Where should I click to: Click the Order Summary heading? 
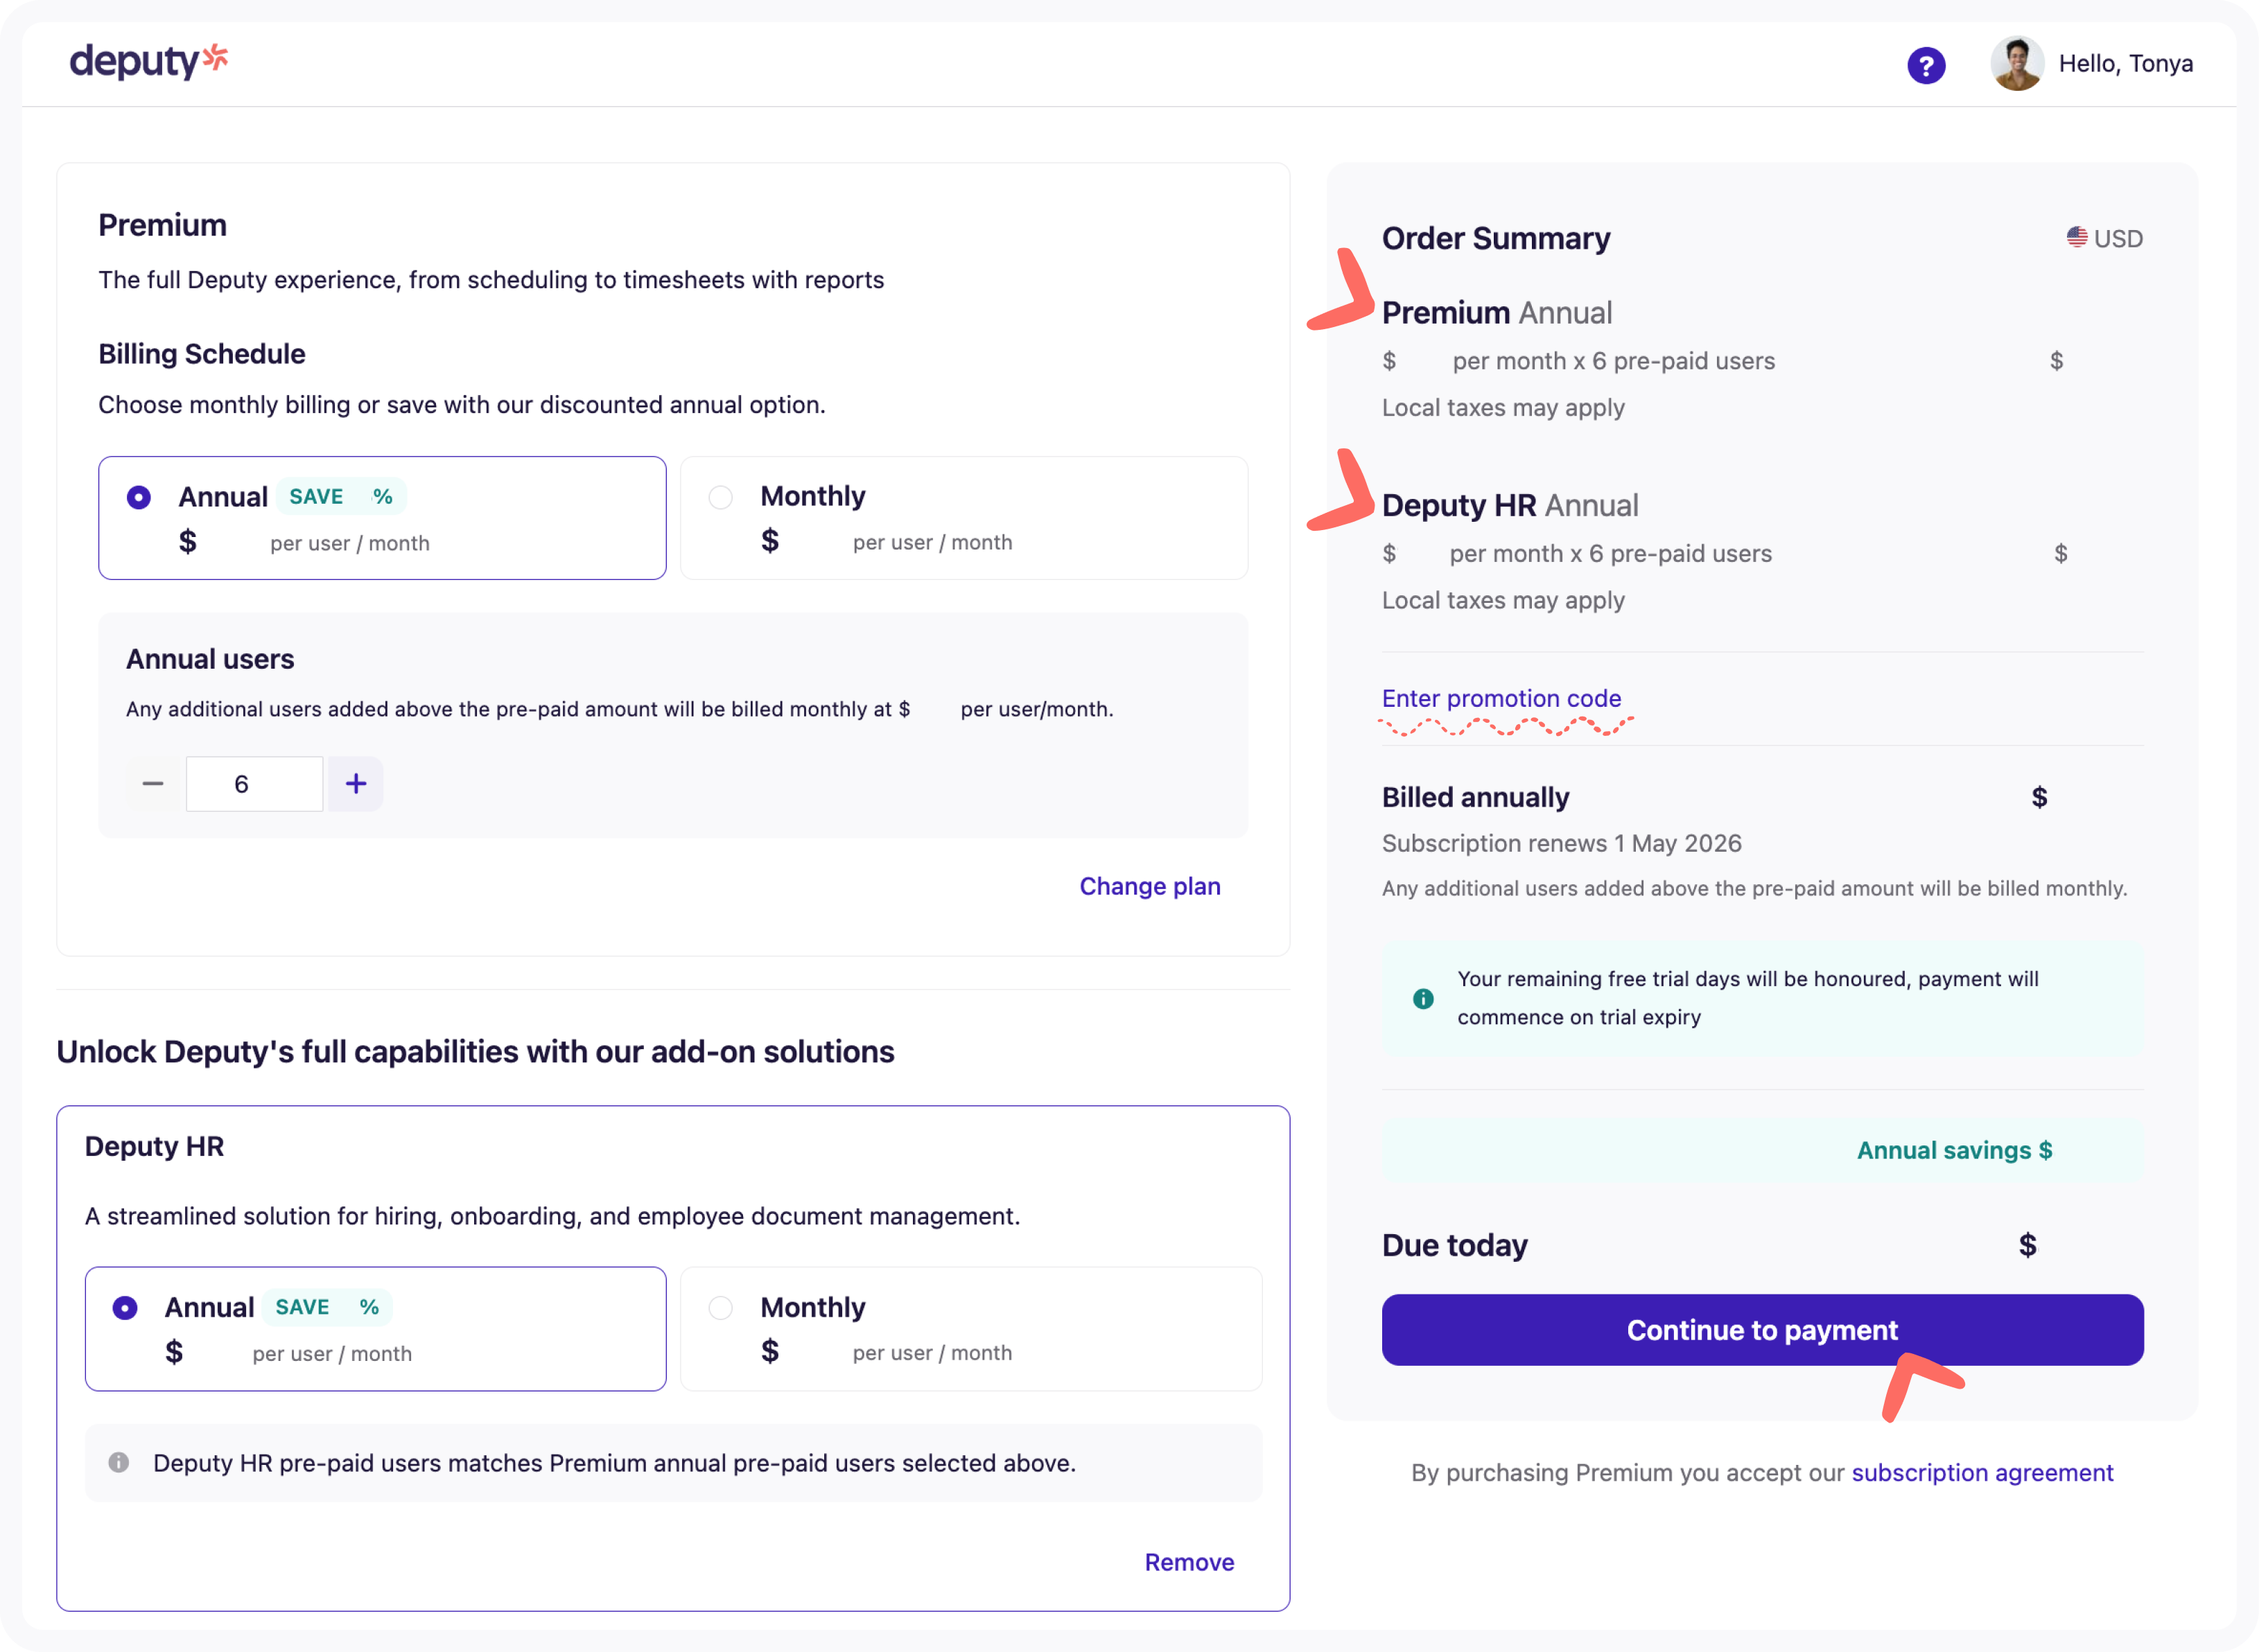[1496, 238]
